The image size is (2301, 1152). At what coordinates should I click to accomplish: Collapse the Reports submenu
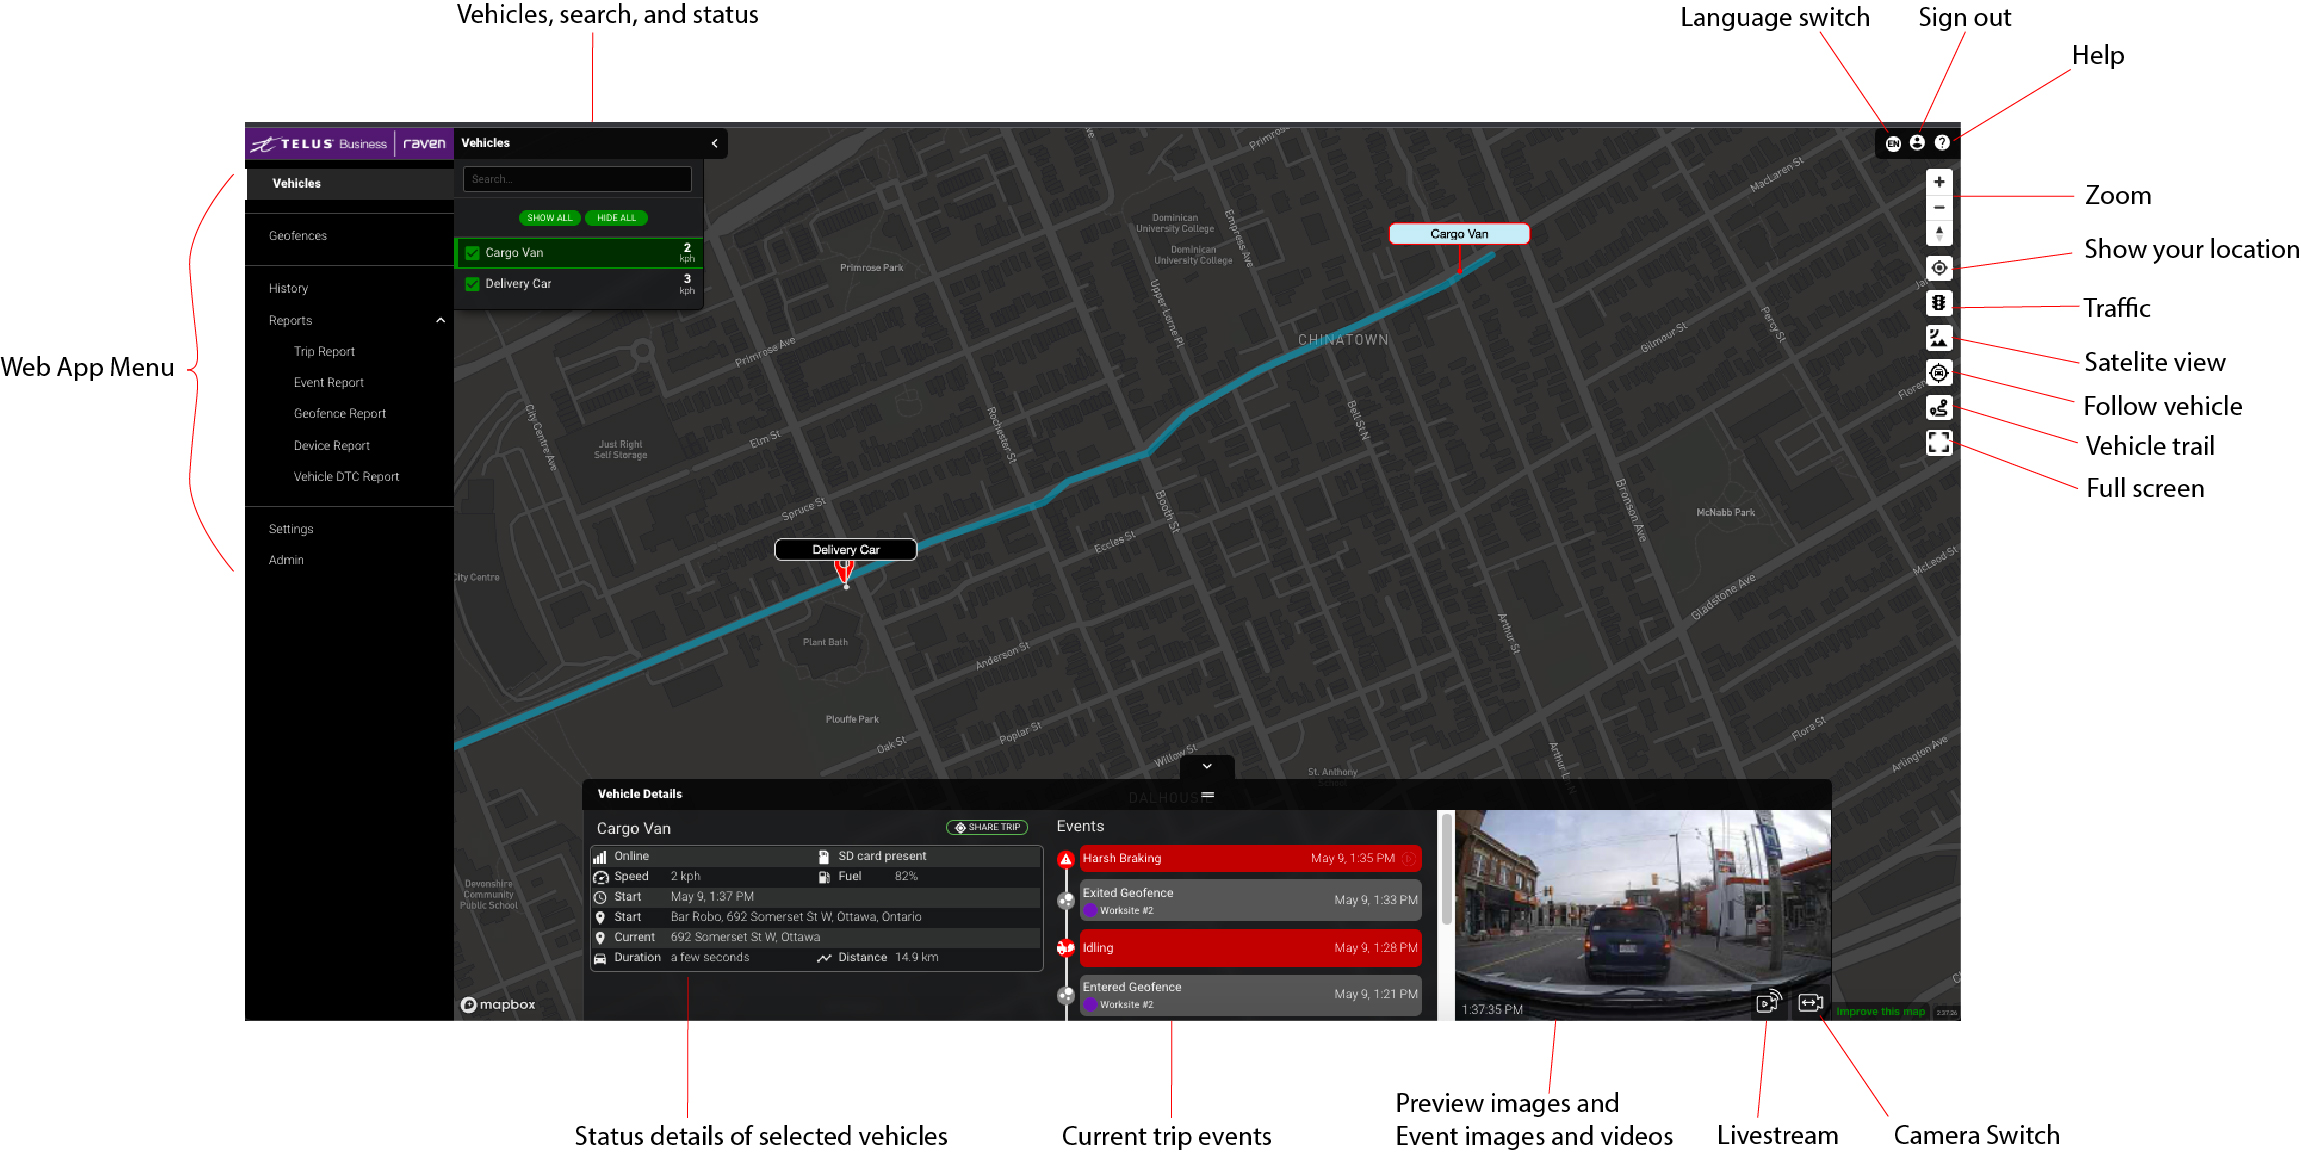click(440, 320)
